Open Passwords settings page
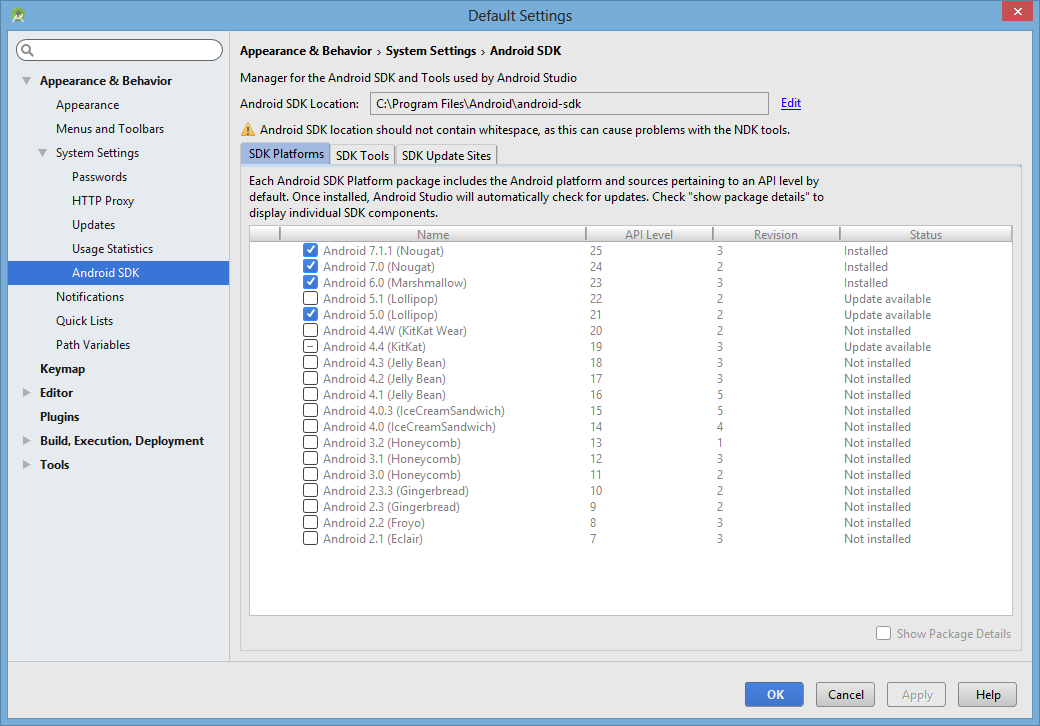The width and height of the screenshot is (1040, 726). click(99, 176)
